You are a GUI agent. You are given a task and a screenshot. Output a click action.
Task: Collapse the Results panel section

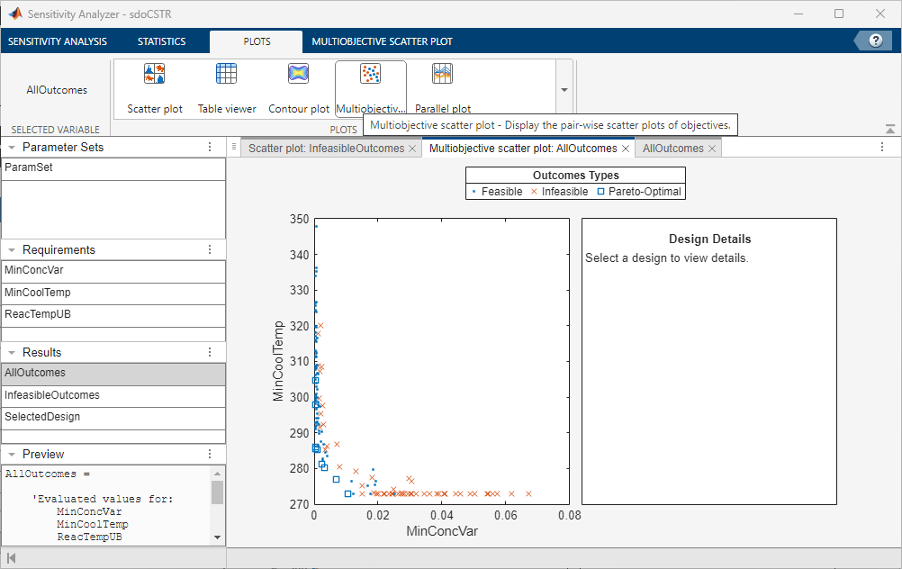click(11, 352)
